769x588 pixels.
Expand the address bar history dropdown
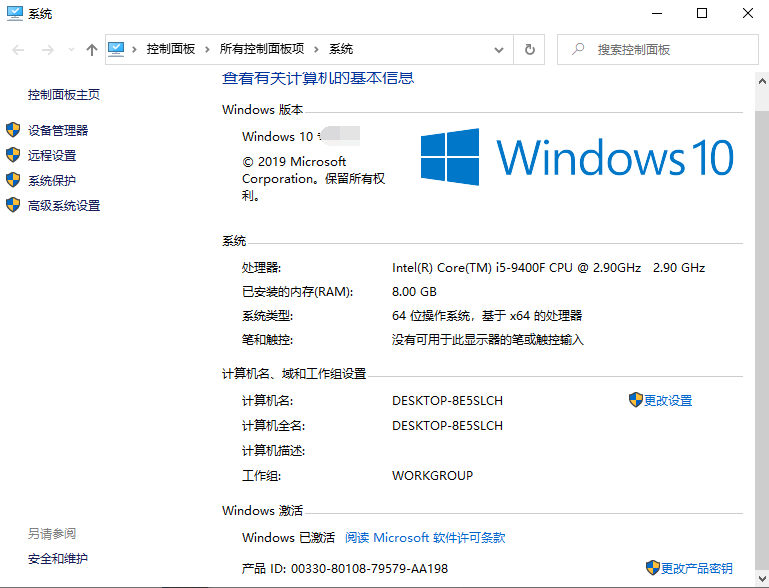point(500,49)
